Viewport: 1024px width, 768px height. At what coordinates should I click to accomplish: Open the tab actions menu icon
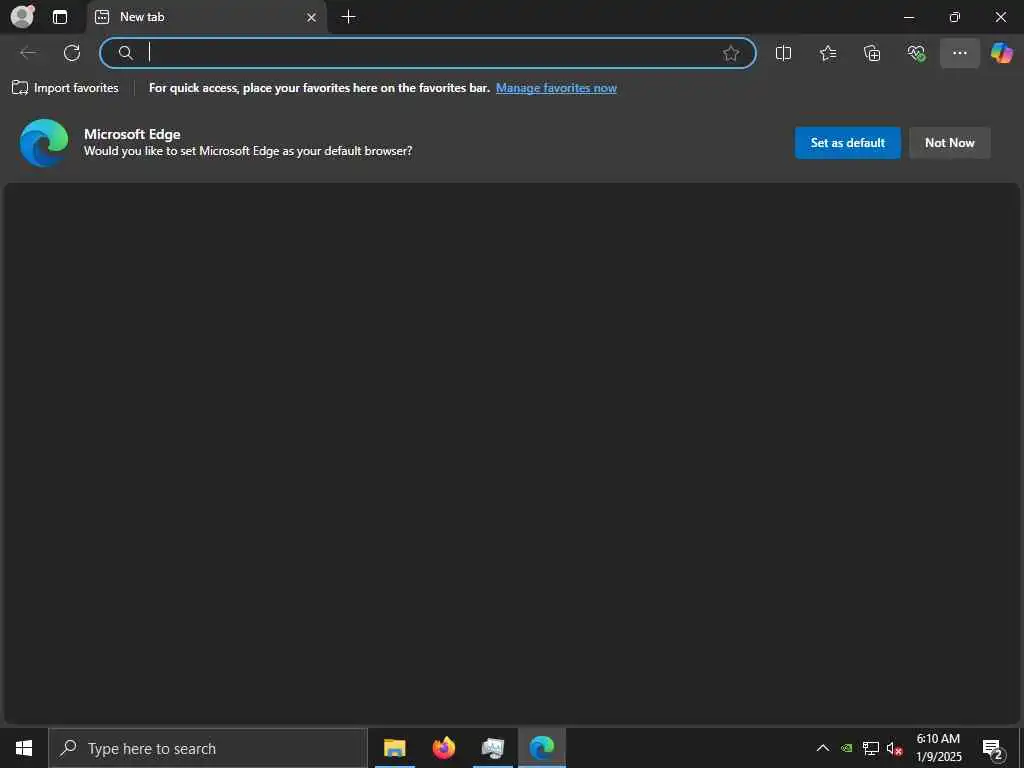pyautogui.click(x=60, y=17)
